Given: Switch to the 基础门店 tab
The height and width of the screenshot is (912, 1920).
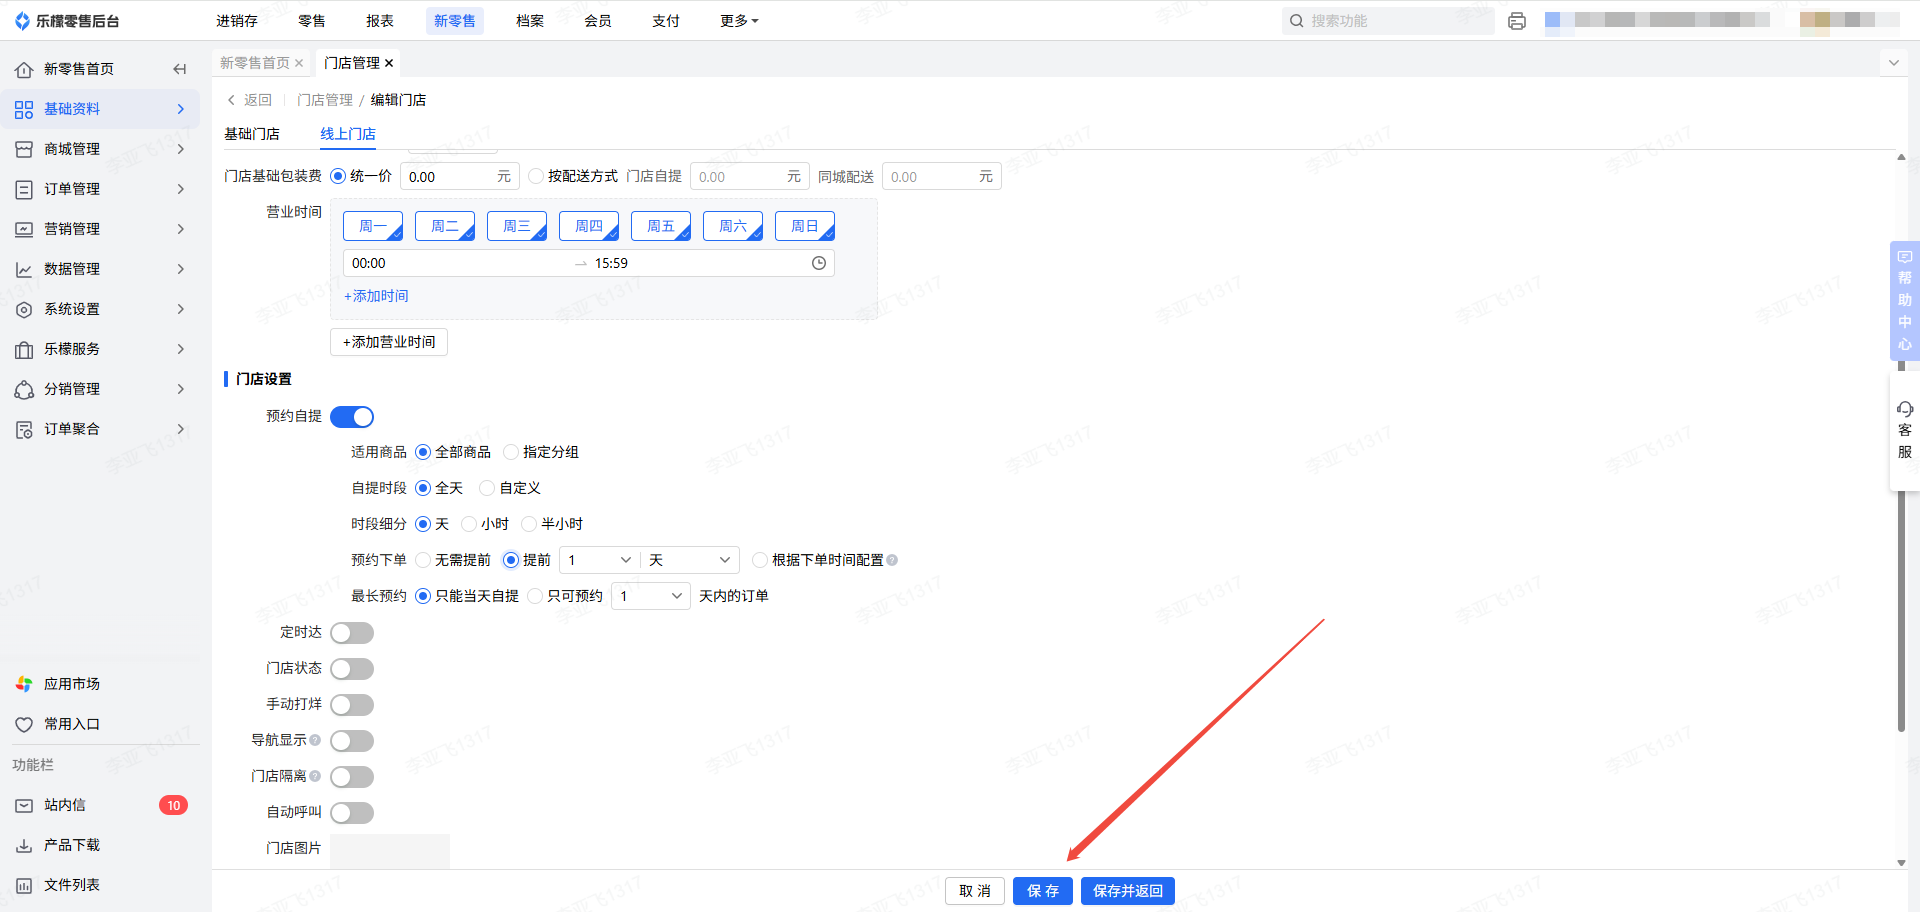Looking at the screenshot, I should click(x=252, y=134).
